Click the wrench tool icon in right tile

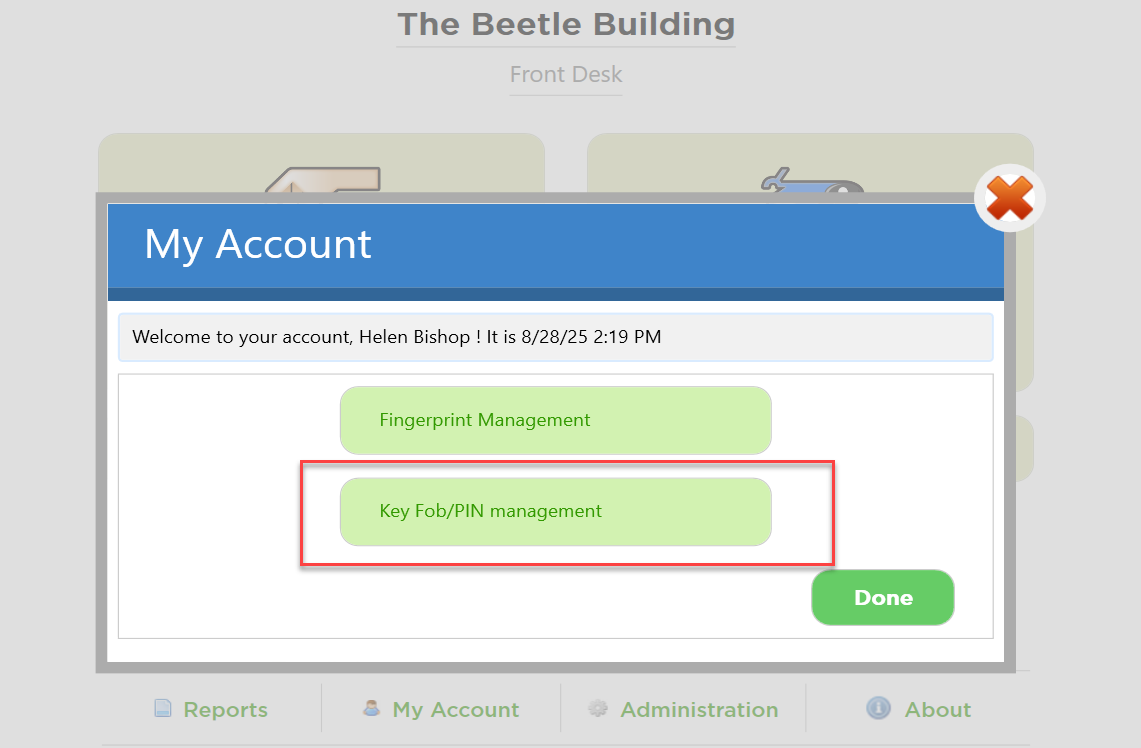(x=811, y=180)
